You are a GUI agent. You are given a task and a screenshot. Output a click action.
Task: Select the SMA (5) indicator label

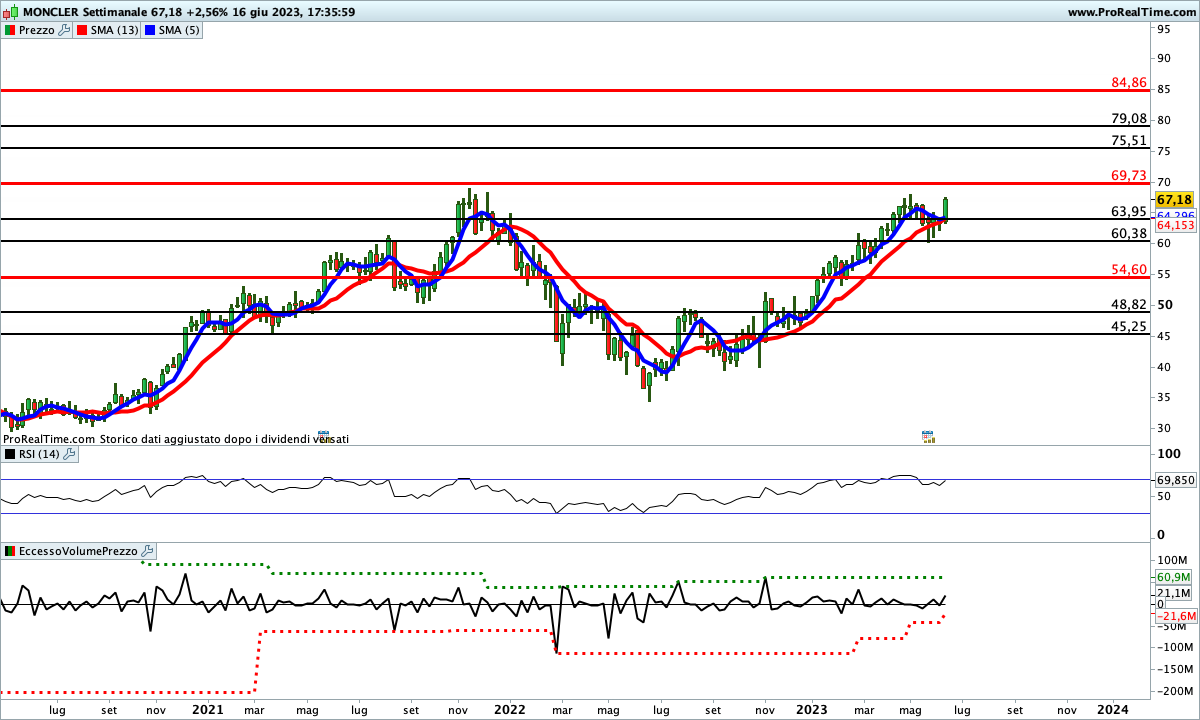180,31
